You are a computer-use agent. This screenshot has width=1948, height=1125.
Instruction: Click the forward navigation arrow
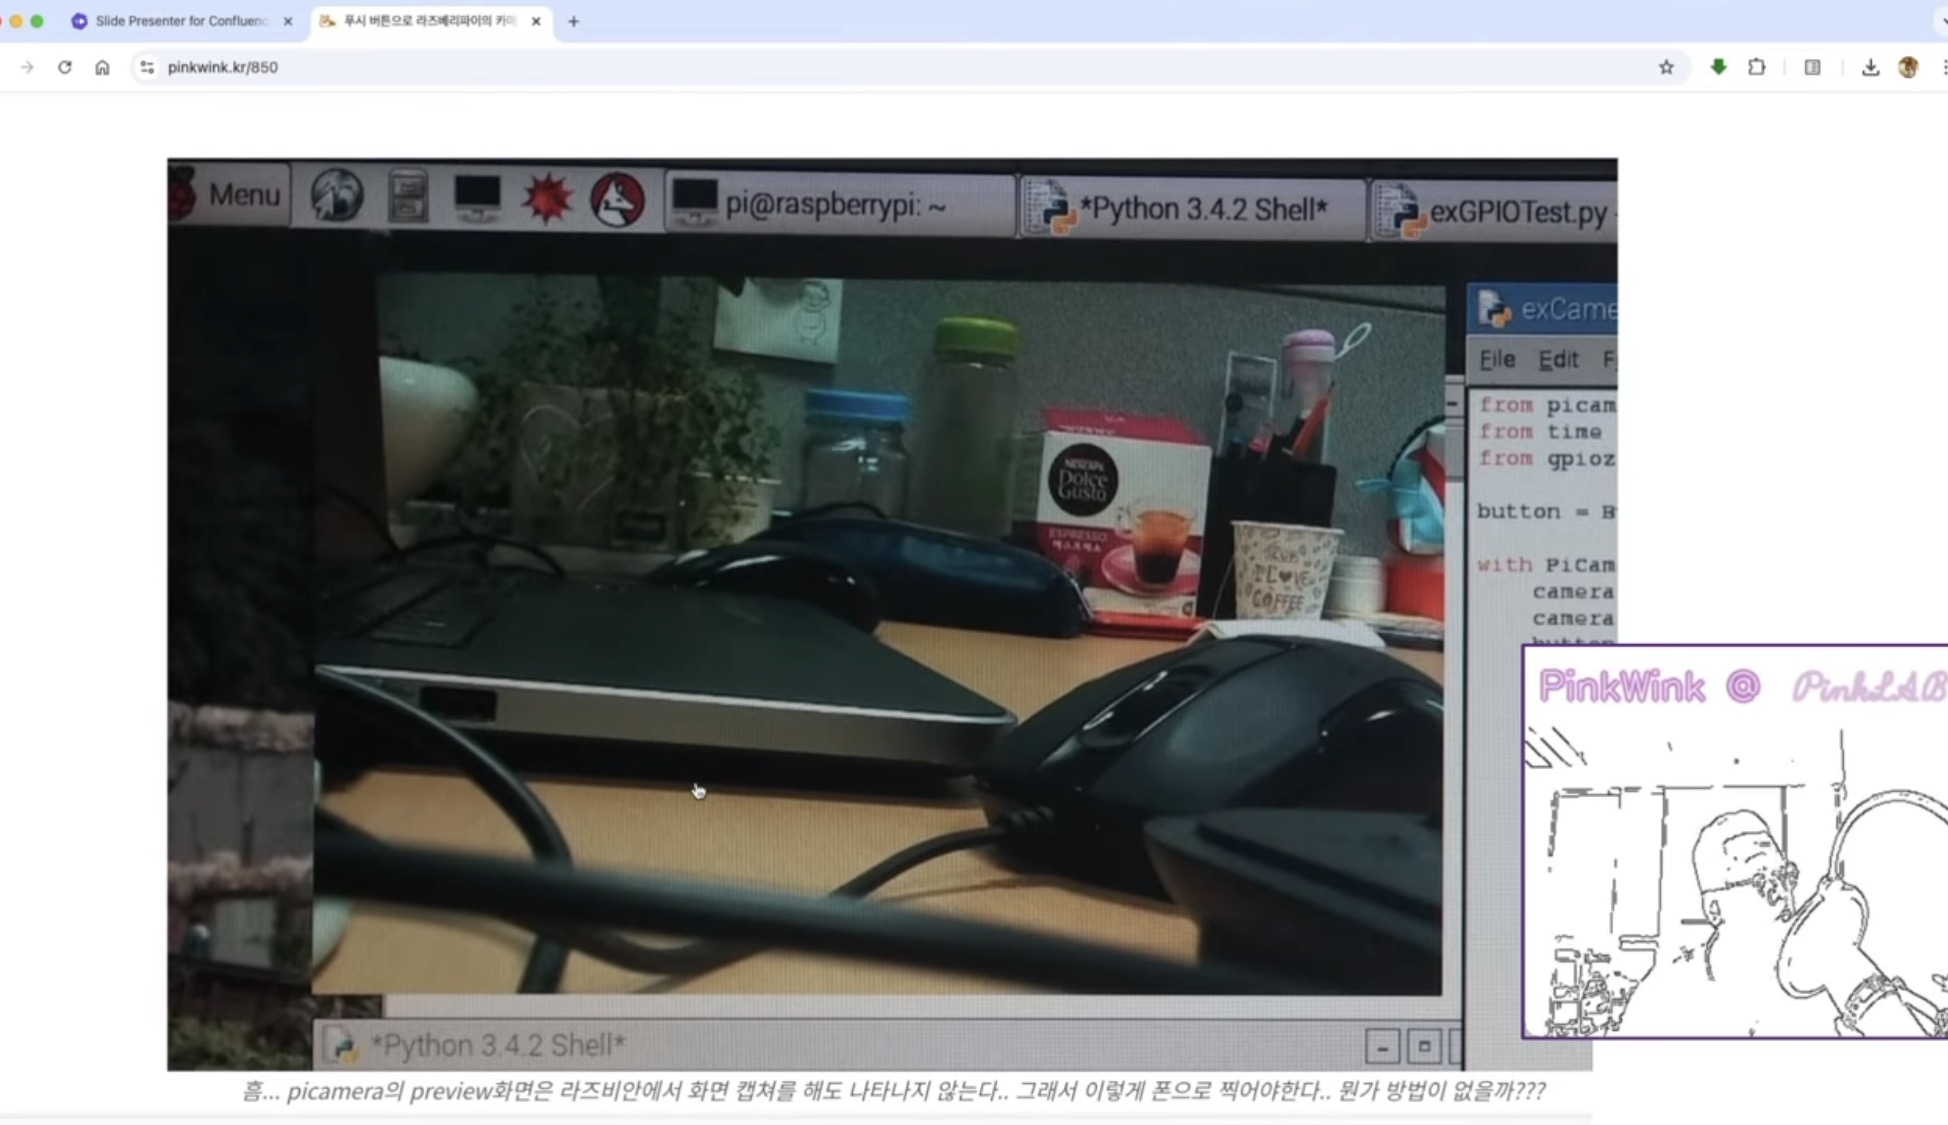(x=27, y=67)
